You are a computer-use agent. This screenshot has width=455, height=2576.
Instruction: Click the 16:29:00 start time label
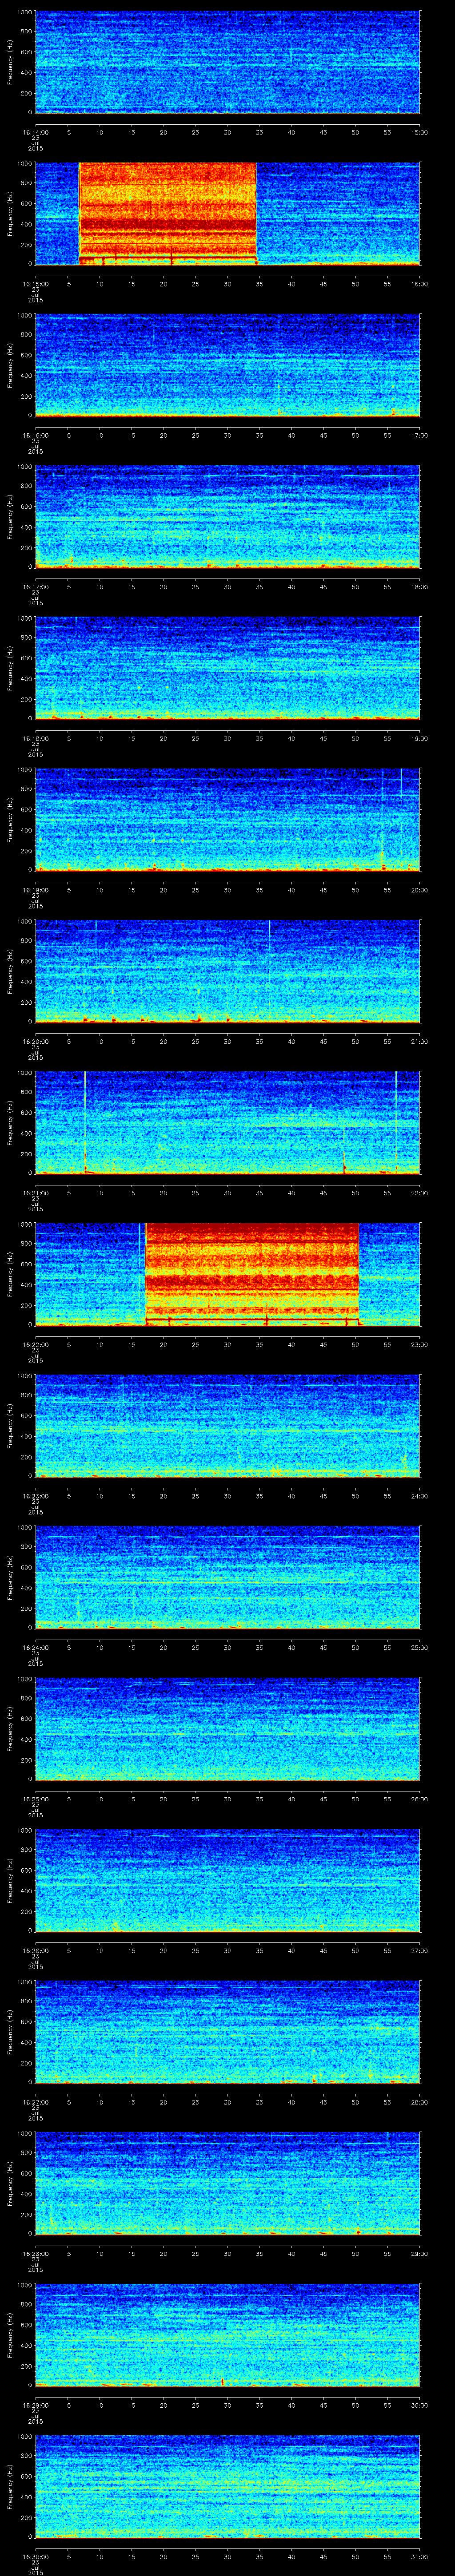pyautogui.click(x=35, y=2404)
